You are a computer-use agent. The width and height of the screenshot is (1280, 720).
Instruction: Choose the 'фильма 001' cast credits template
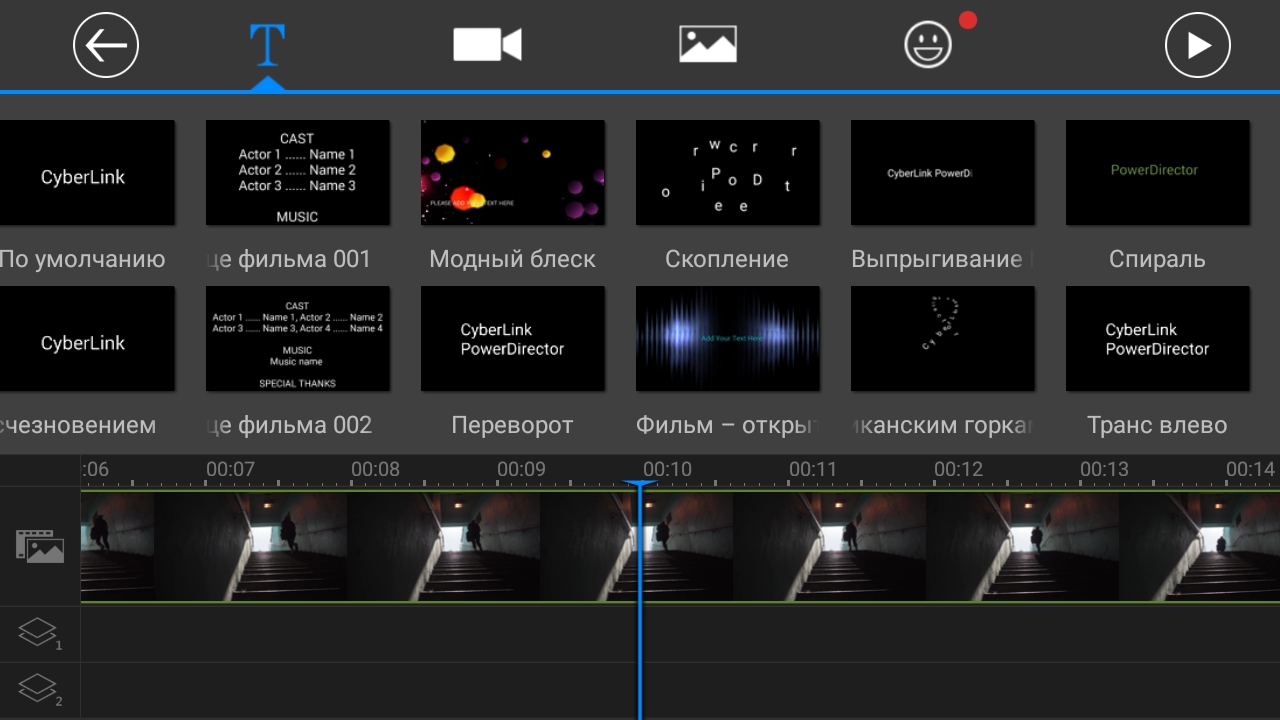click(297, 173)
